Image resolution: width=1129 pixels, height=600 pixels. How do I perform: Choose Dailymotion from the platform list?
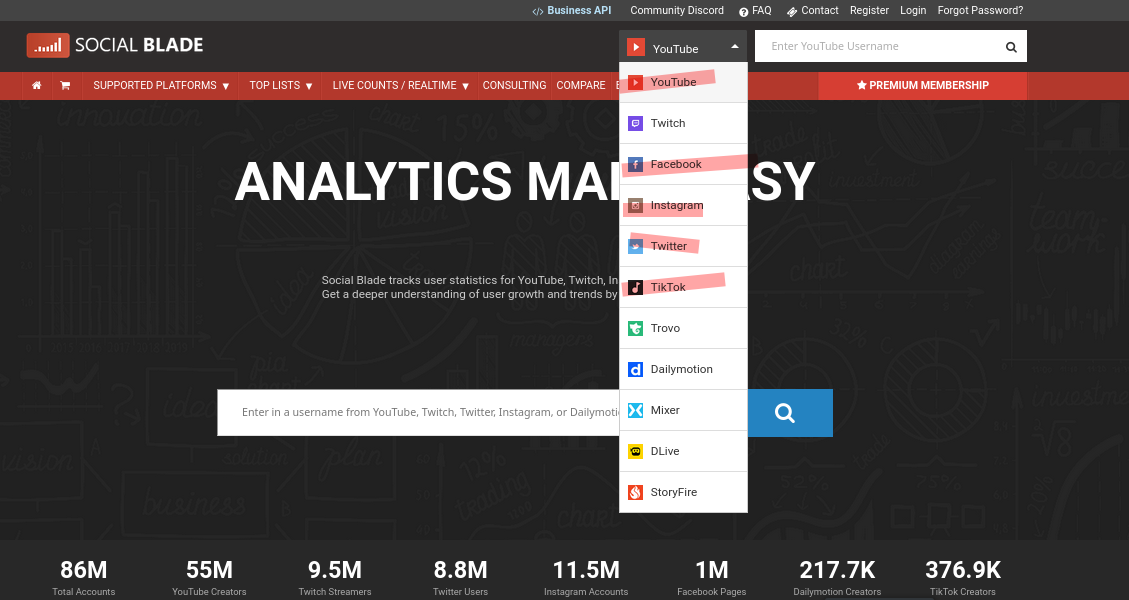click(683, 370)
